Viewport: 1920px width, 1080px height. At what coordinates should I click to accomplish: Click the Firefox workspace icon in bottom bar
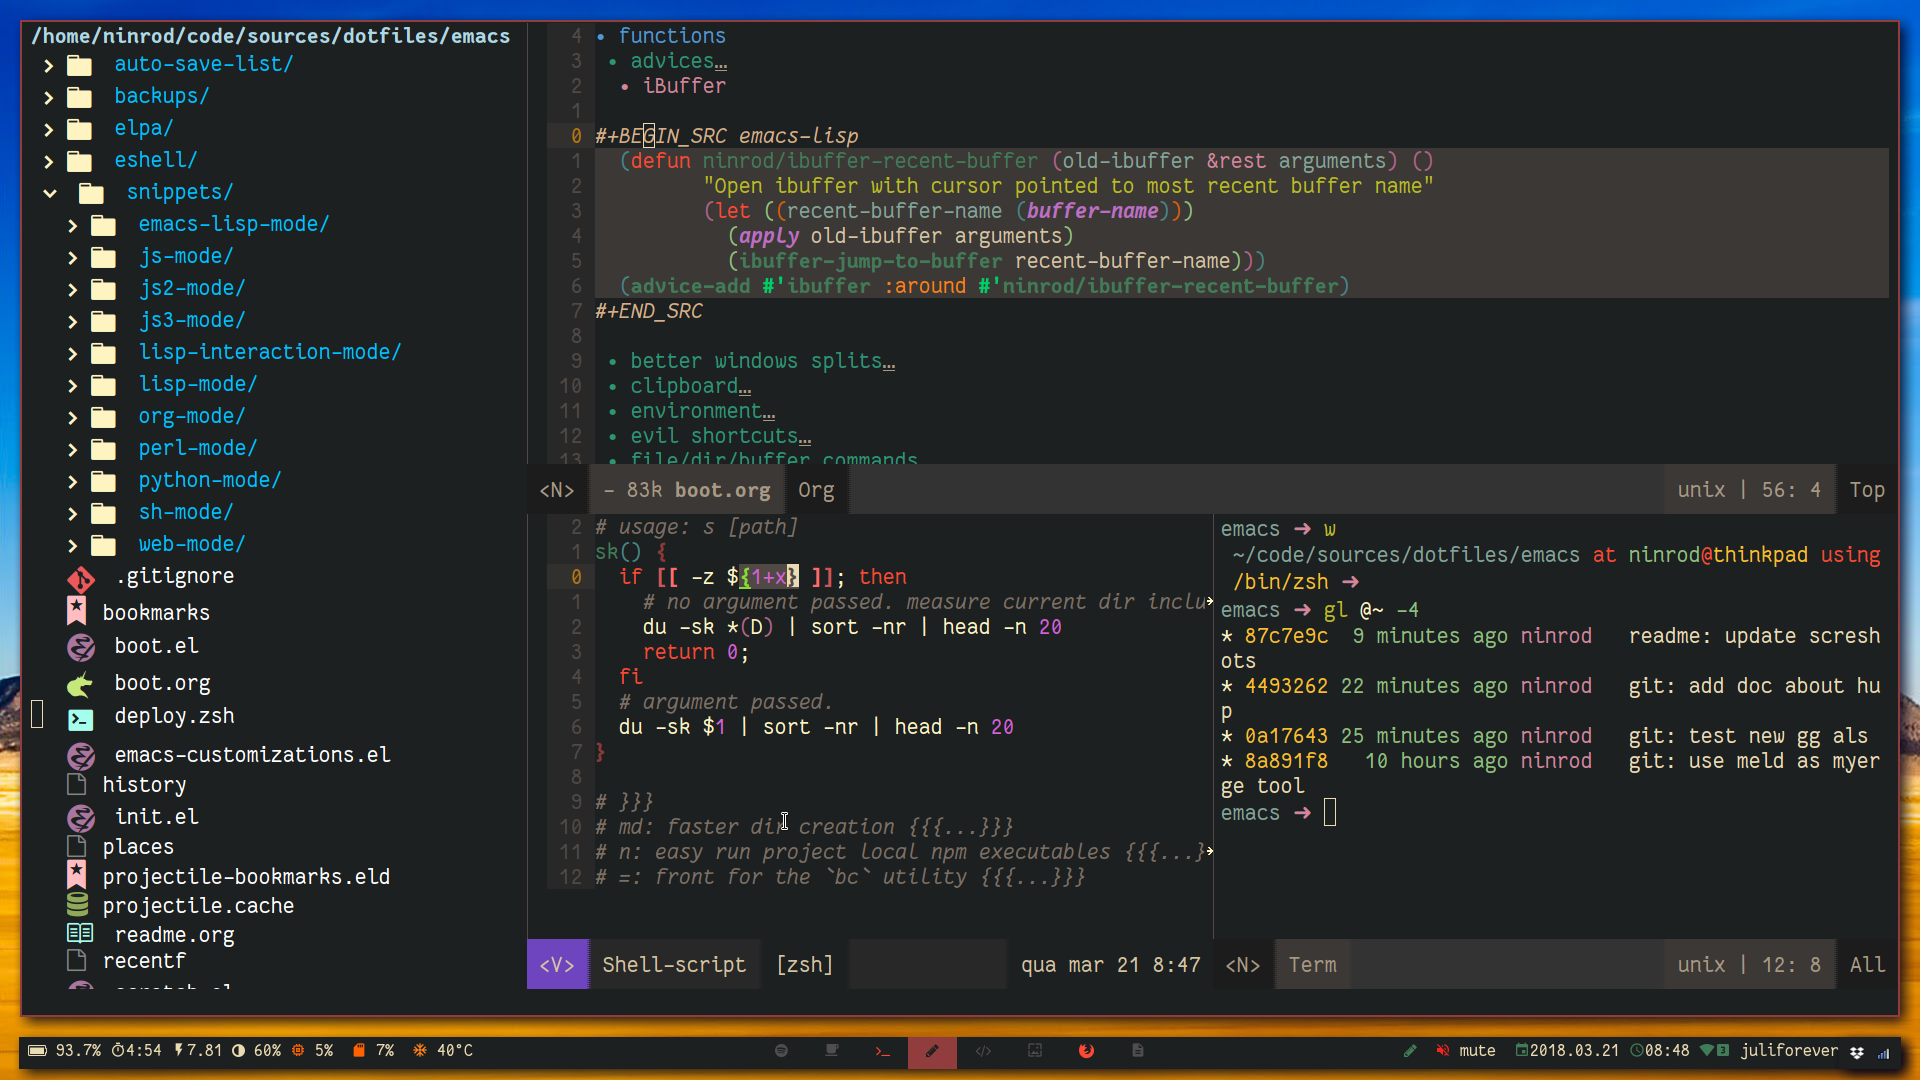click(x=1086, y=1051)
